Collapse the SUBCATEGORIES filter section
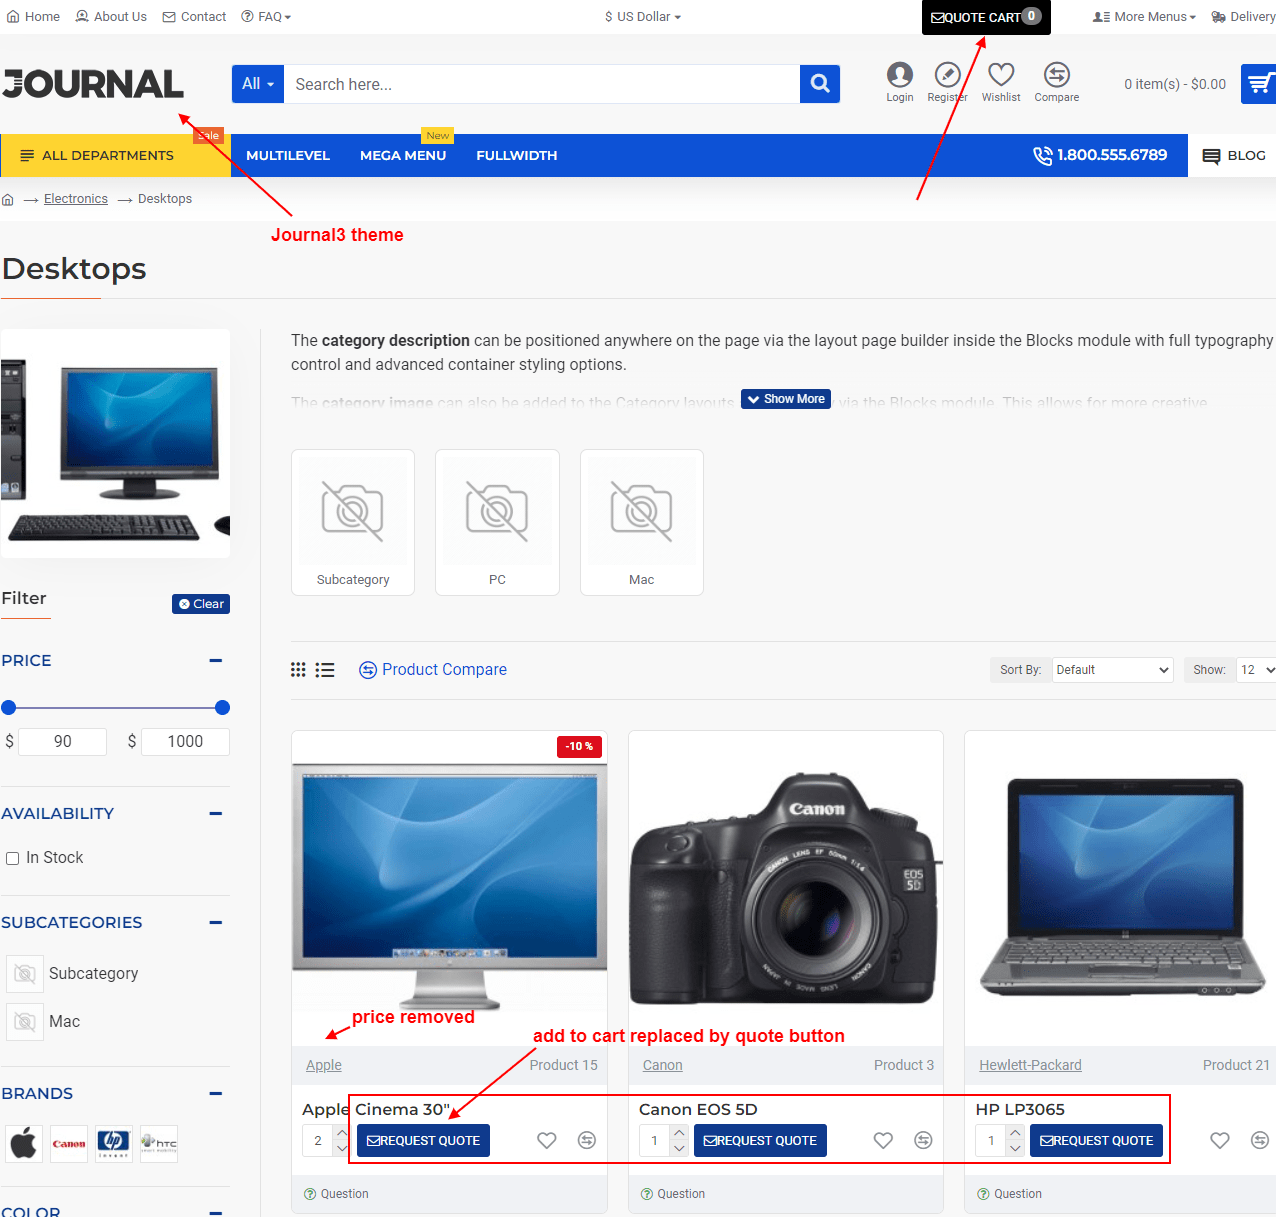Image resolution: width=1276 pixels, height=1217 pixels. point(216,923)
